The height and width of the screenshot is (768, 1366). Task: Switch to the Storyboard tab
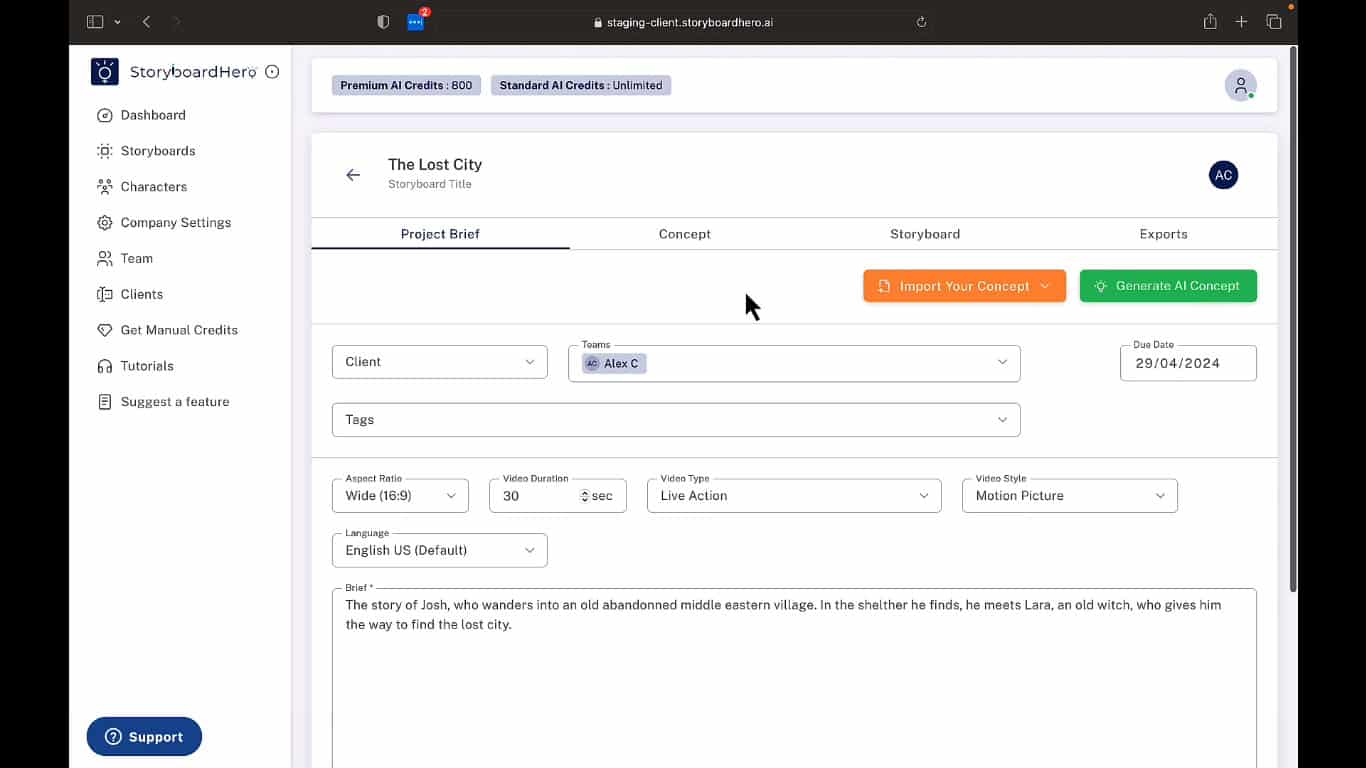(x=925, y=234)
